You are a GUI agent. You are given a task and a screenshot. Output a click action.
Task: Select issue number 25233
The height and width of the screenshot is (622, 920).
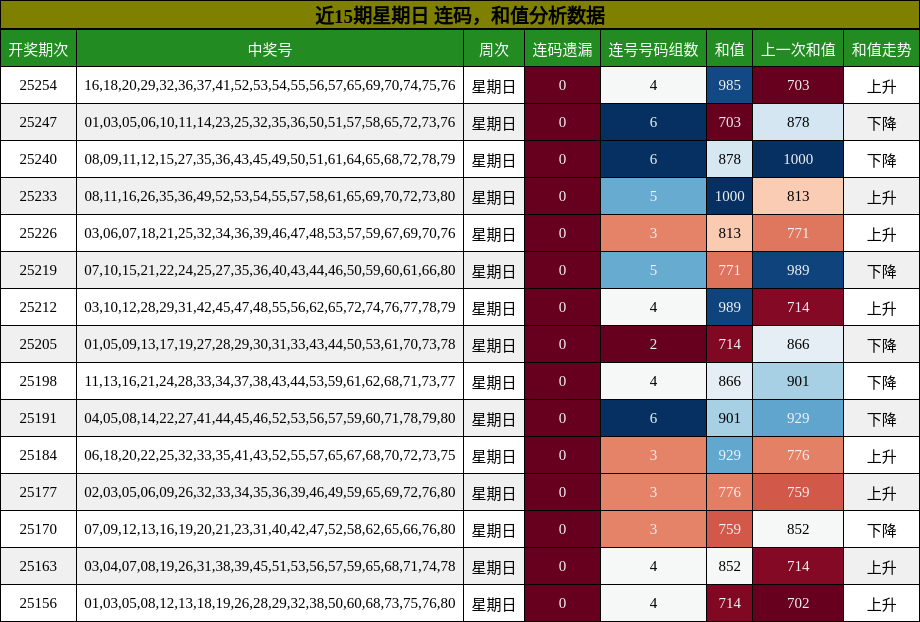pos(38,196)
